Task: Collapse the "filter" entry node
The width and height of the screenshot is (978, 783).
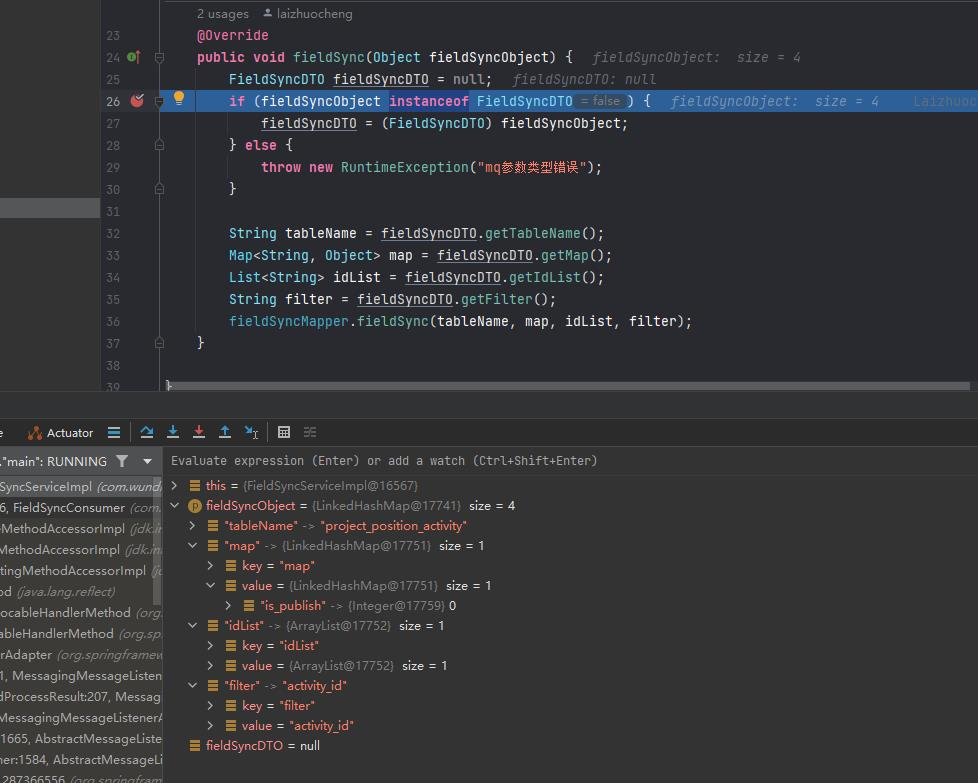Action: pos(193,685)
